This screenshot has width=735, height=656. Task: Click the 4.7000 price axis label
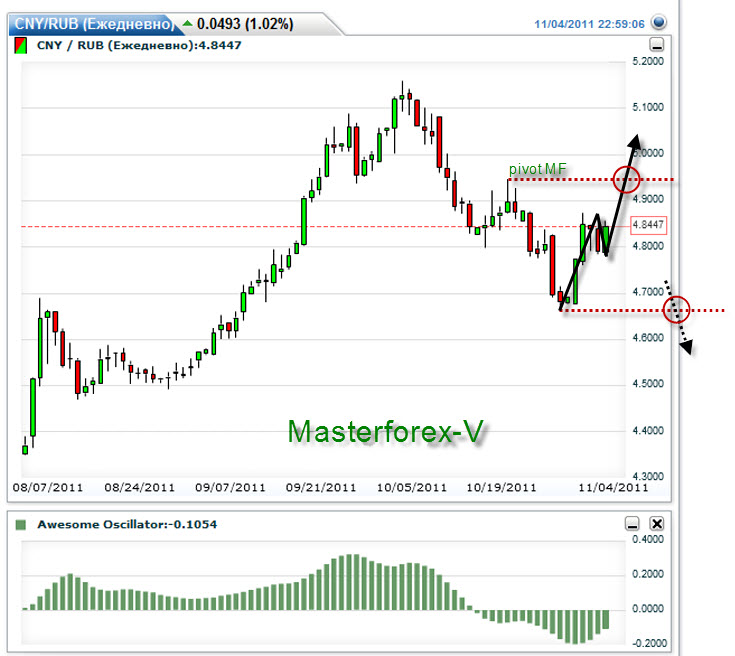[648, 292]
